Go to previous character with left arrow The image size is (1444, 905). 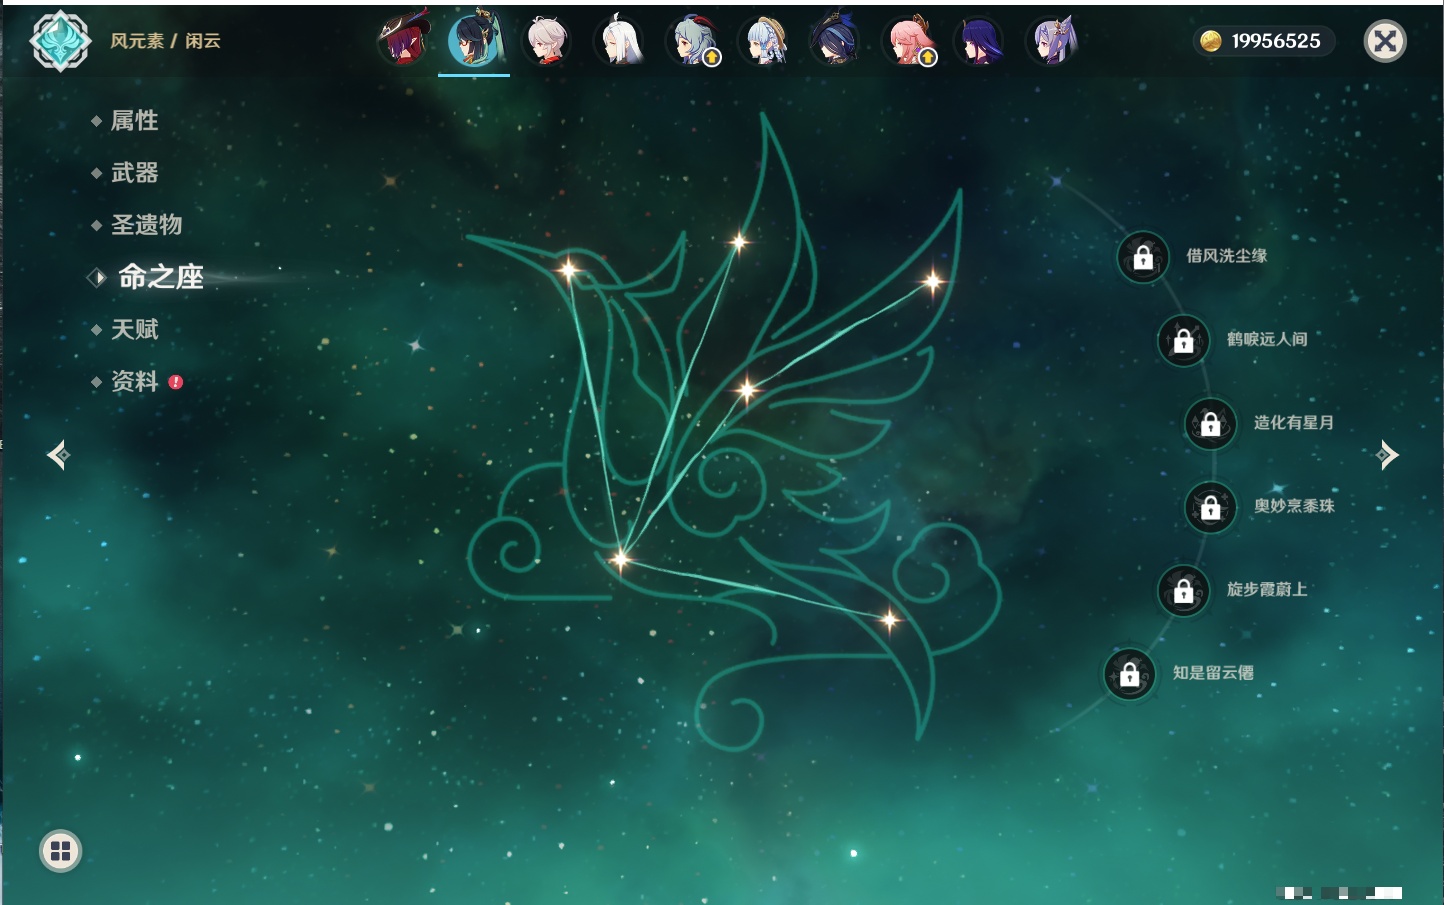58,455
